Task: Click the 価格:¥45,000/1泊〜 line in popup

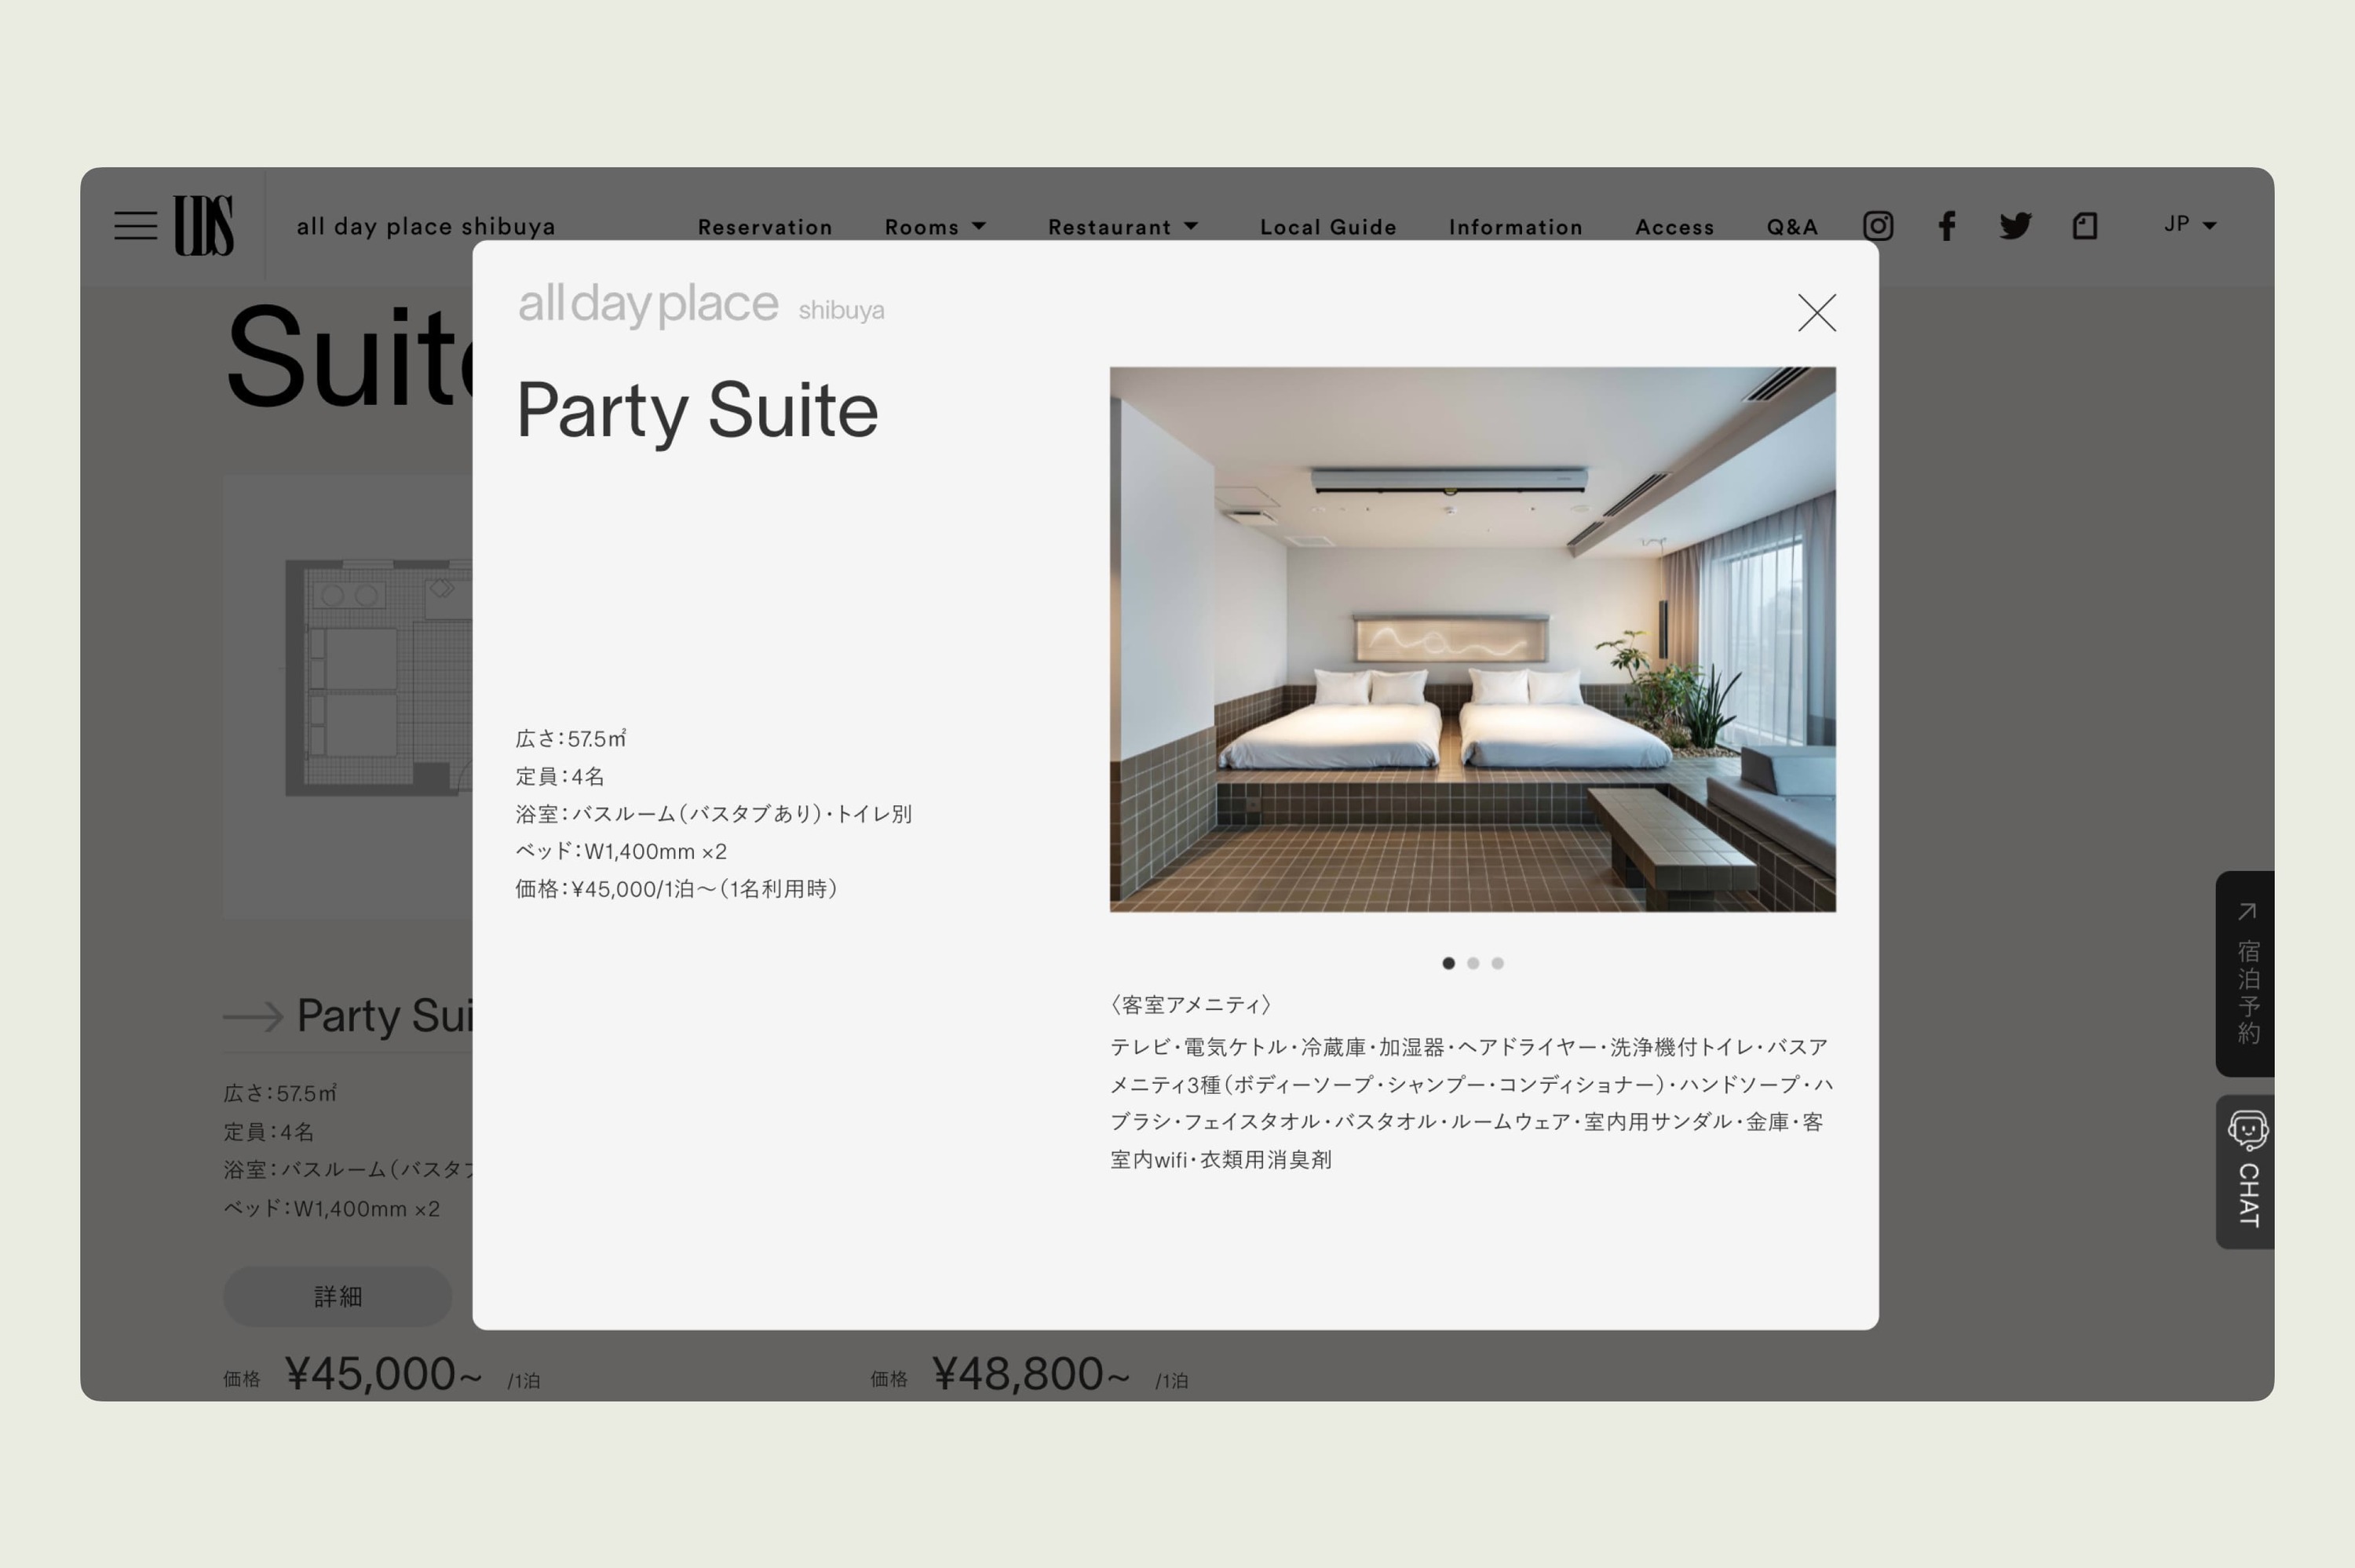Action: [x=676, y=889]
